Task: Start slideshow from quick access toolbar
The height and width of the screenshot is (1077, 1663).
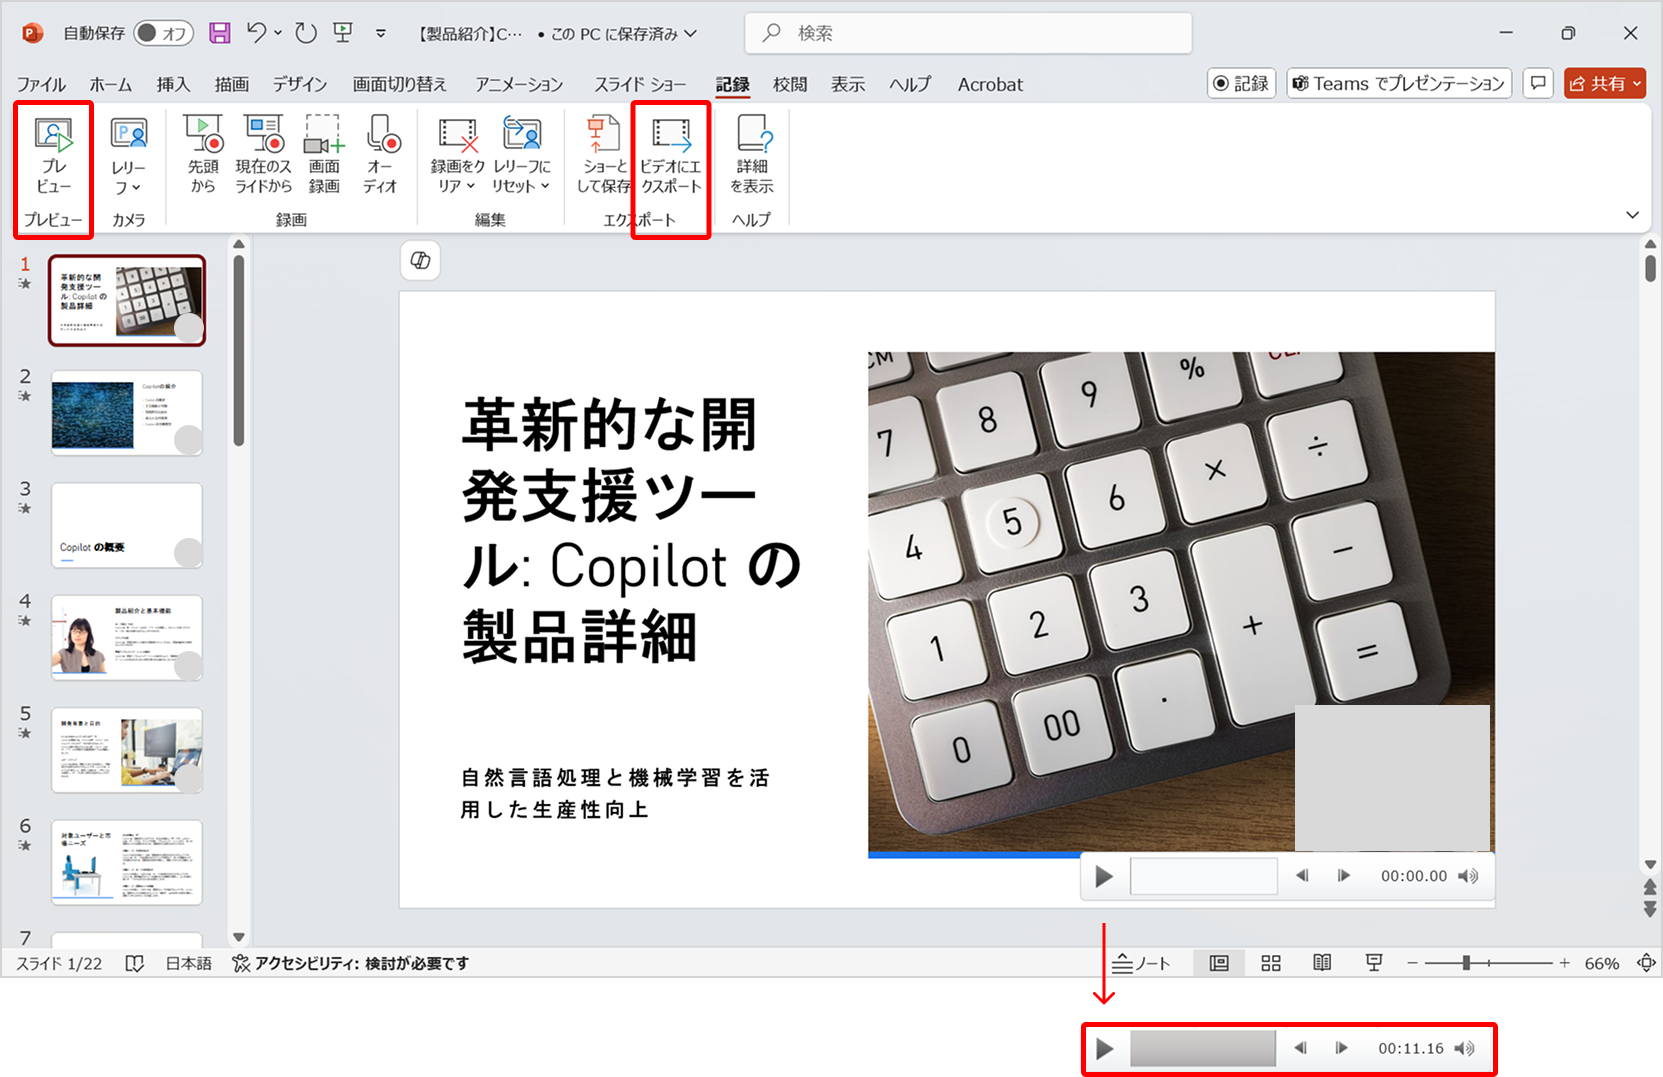Action: tap(343, 33)
